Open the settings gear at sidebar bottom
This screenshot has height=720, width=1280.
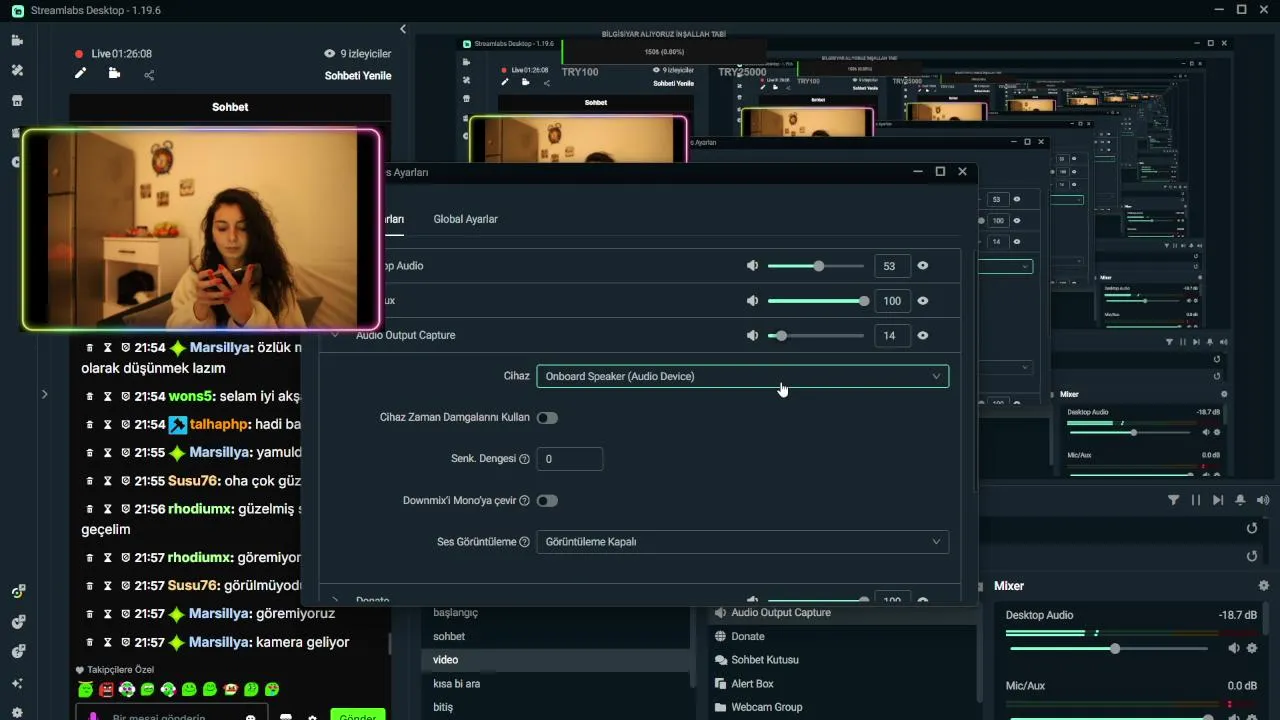pos(17,713)
